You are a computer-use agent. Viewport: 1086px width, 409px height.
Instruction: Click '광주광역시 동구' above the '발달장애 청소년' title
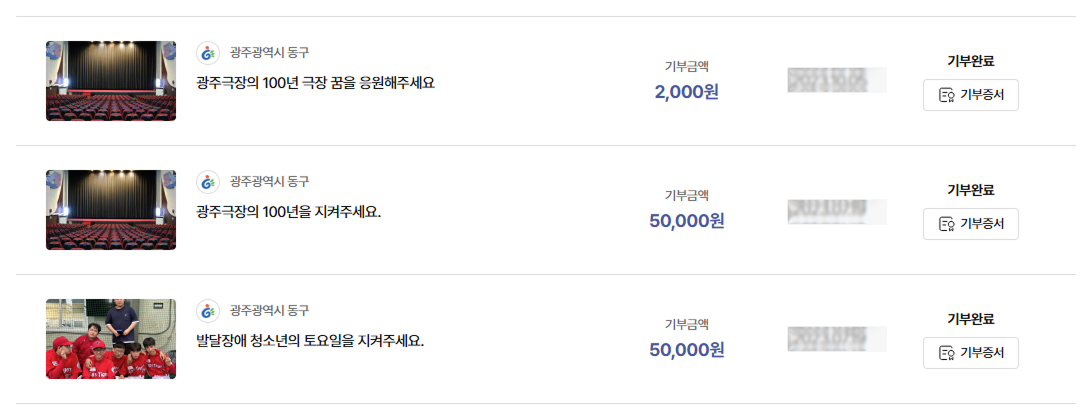click(x=269, y=310)
